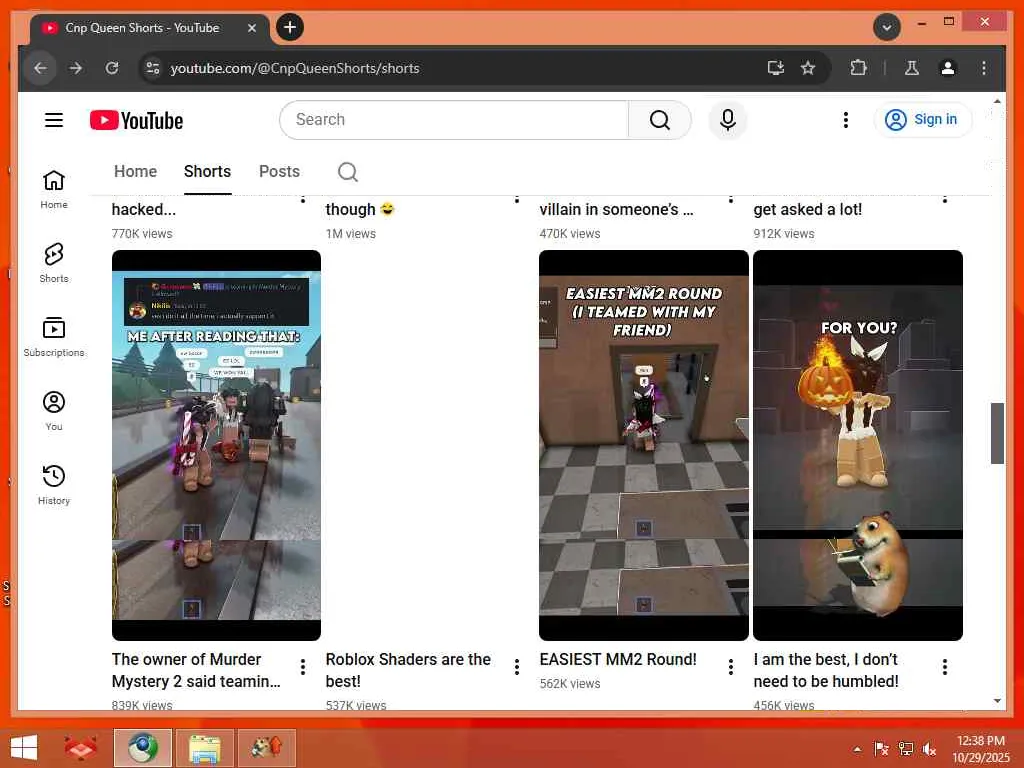Image resolution: width=1024 pixels, height=768 pixels.
Task: Open Subscriptions in the left sidebar
Action: pyautogui.click(x=54, y=336)
